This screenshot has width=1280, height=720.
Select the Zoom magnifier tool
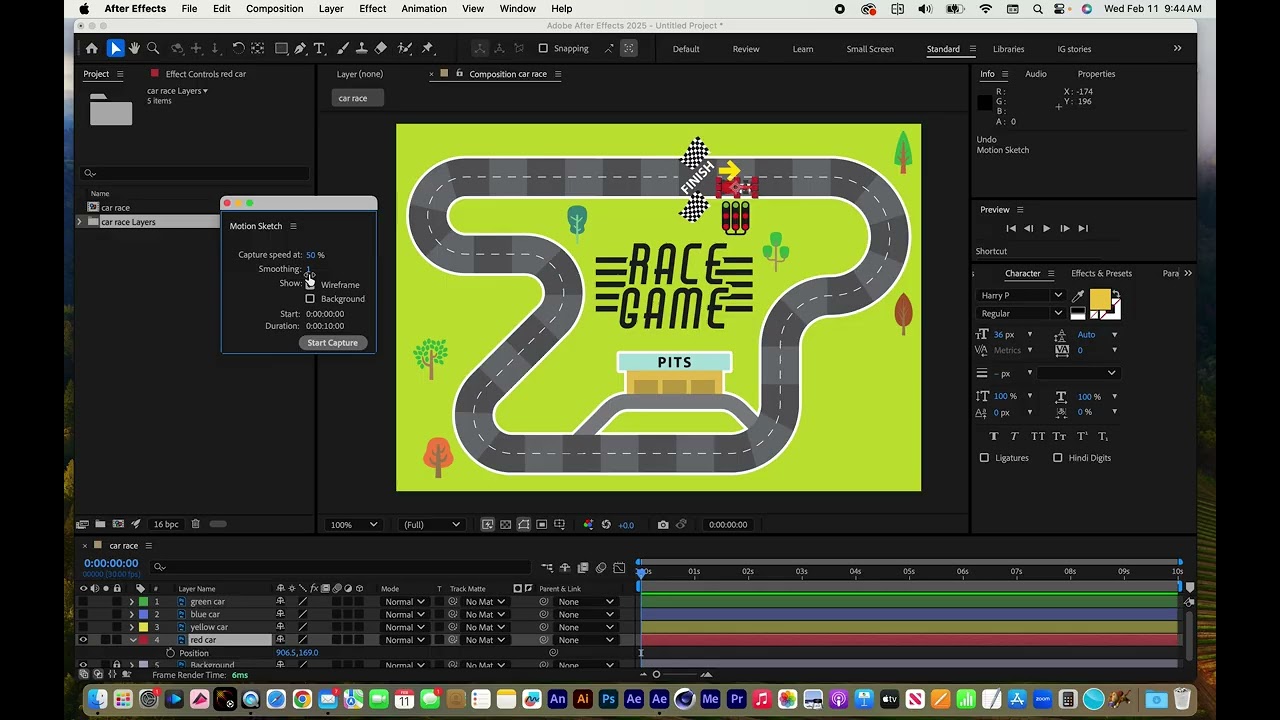pyautogui.click(x=153, y=48)
